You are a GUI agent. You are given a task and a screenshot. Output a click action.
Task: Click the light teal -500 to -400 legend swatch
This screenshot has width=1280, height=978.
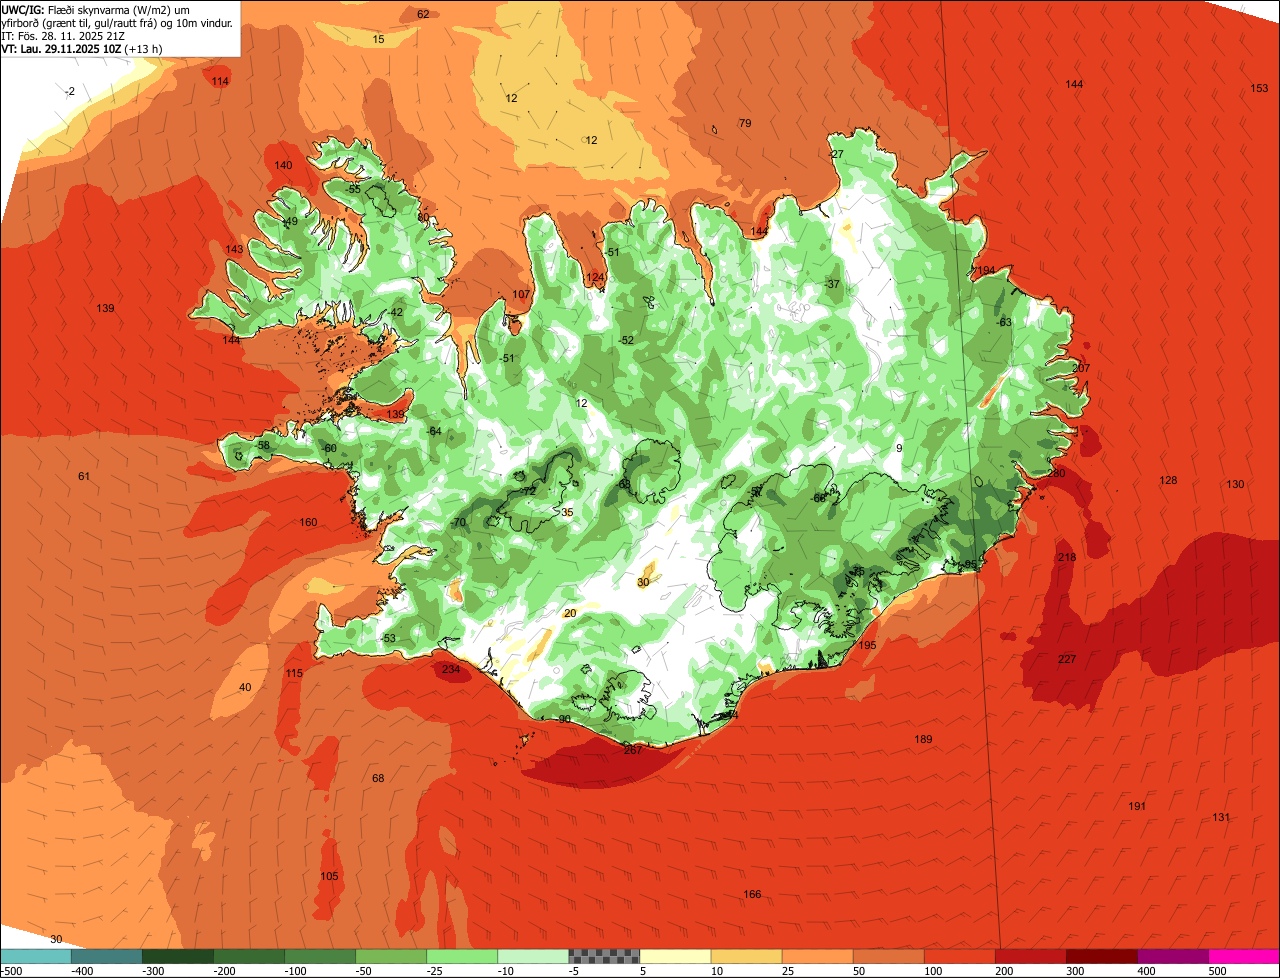pyautogui.click(x=35, y=956)
